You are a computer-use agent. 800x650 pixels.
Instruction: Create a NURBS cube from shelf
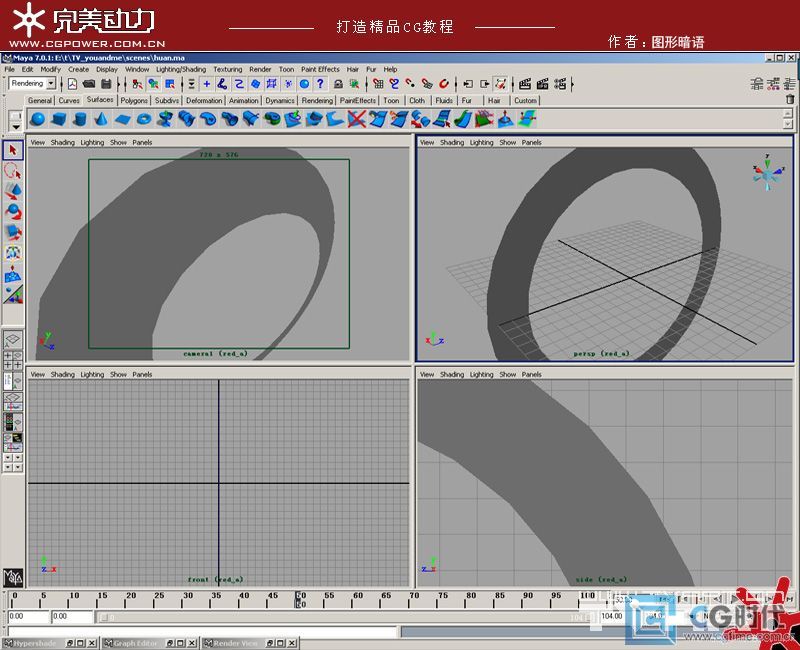pyautogui.click(x=59, y=119)
